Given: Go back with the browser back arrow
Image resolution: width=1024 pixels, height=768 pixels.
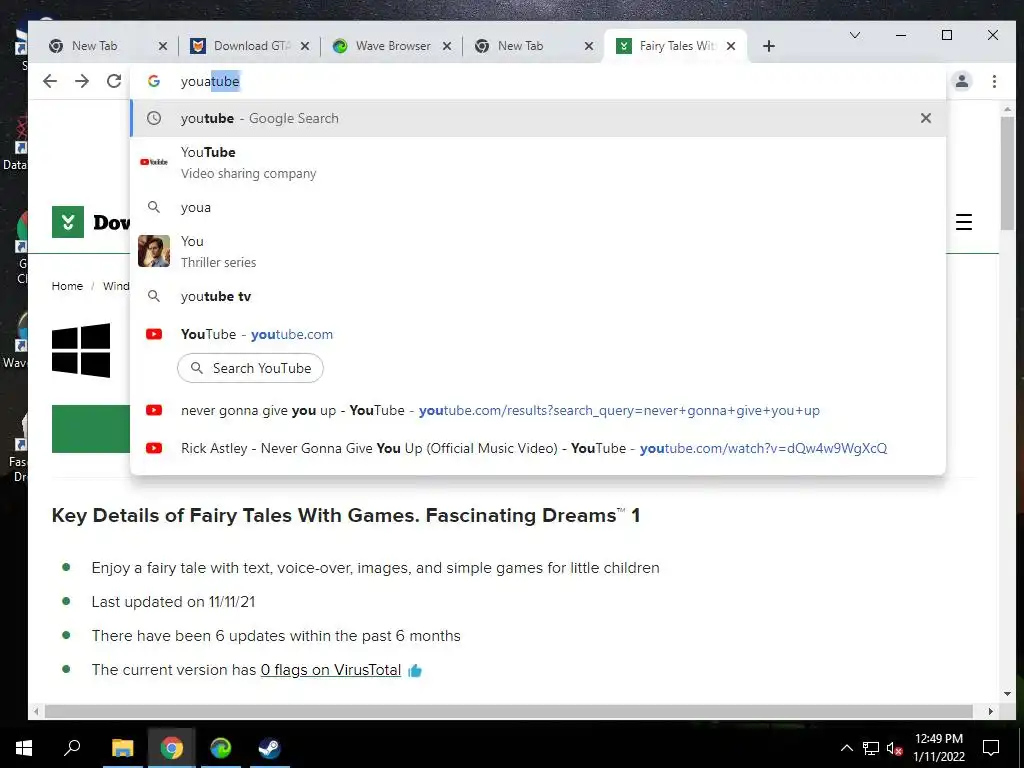Looking at the screenshot, I should point(50,81).
